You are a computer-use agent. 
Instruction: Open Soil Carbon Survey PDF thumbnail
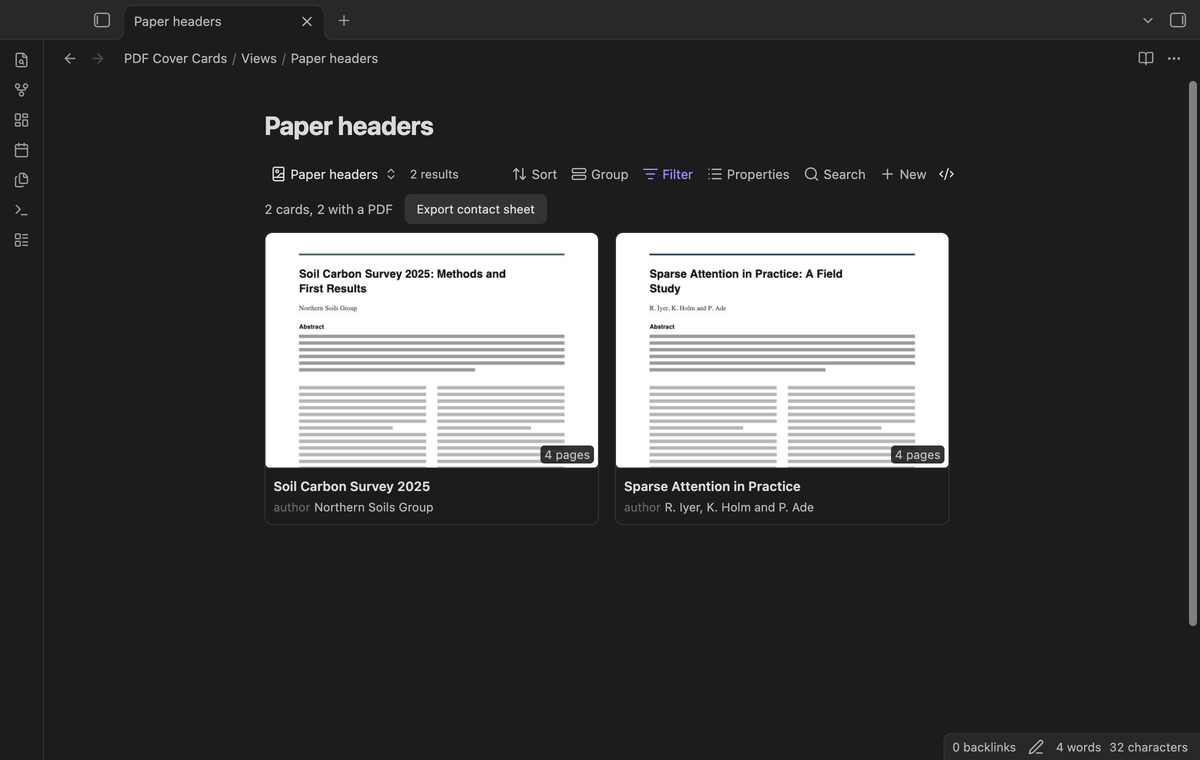(432, 350)
